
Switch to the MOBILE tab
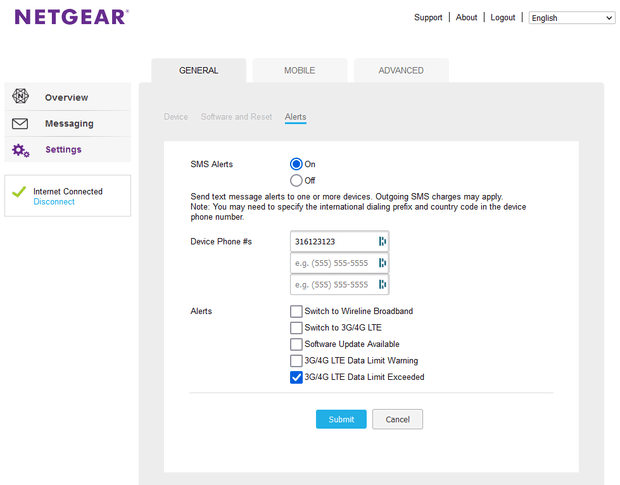click(x=300, y=70)
